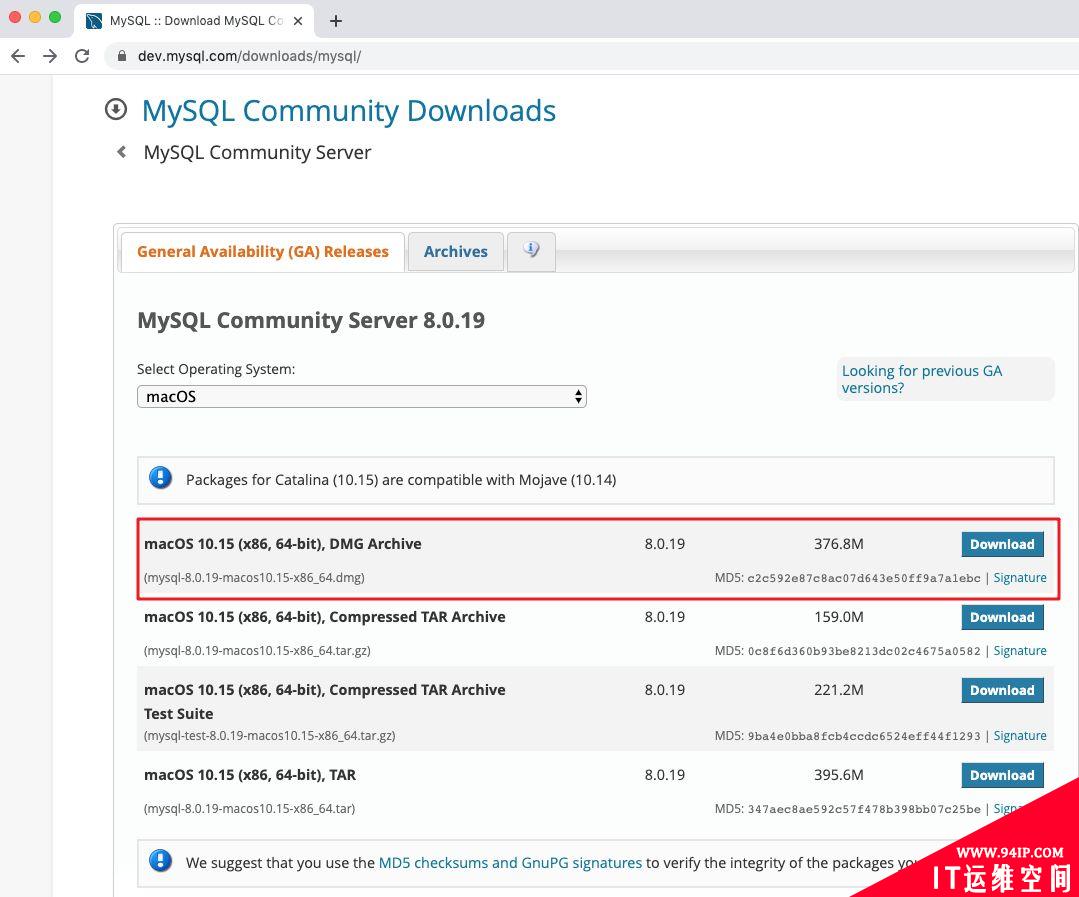
Task: Click the MySQL dolphin favicon on the tab
Action: coord(94,21)
